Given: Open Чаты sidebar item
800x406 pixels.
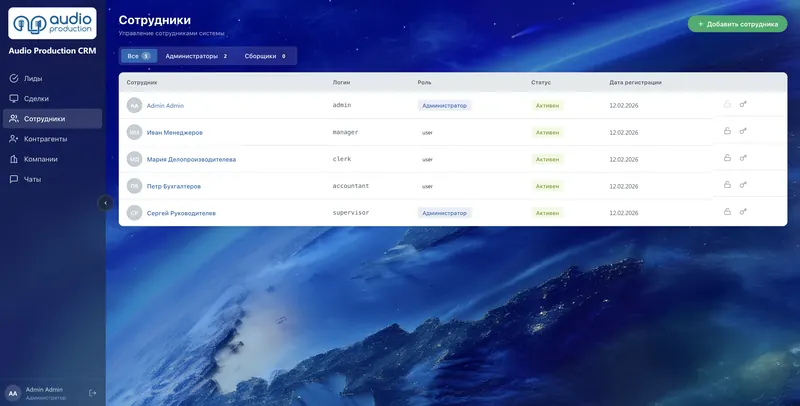Looking at the screenshot, I should click(x=52, y=179).
